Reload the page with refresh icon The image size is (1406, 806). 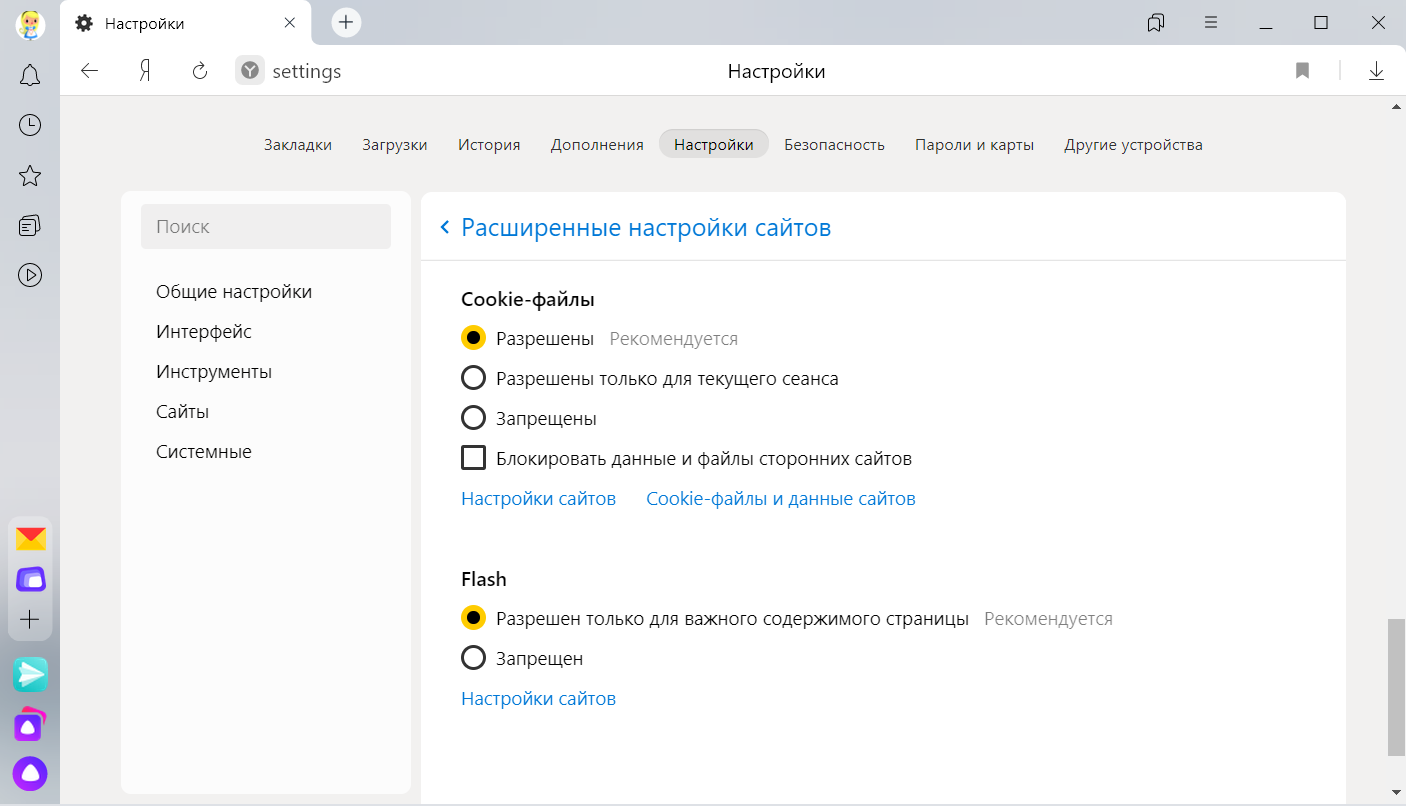coord(200,71)
